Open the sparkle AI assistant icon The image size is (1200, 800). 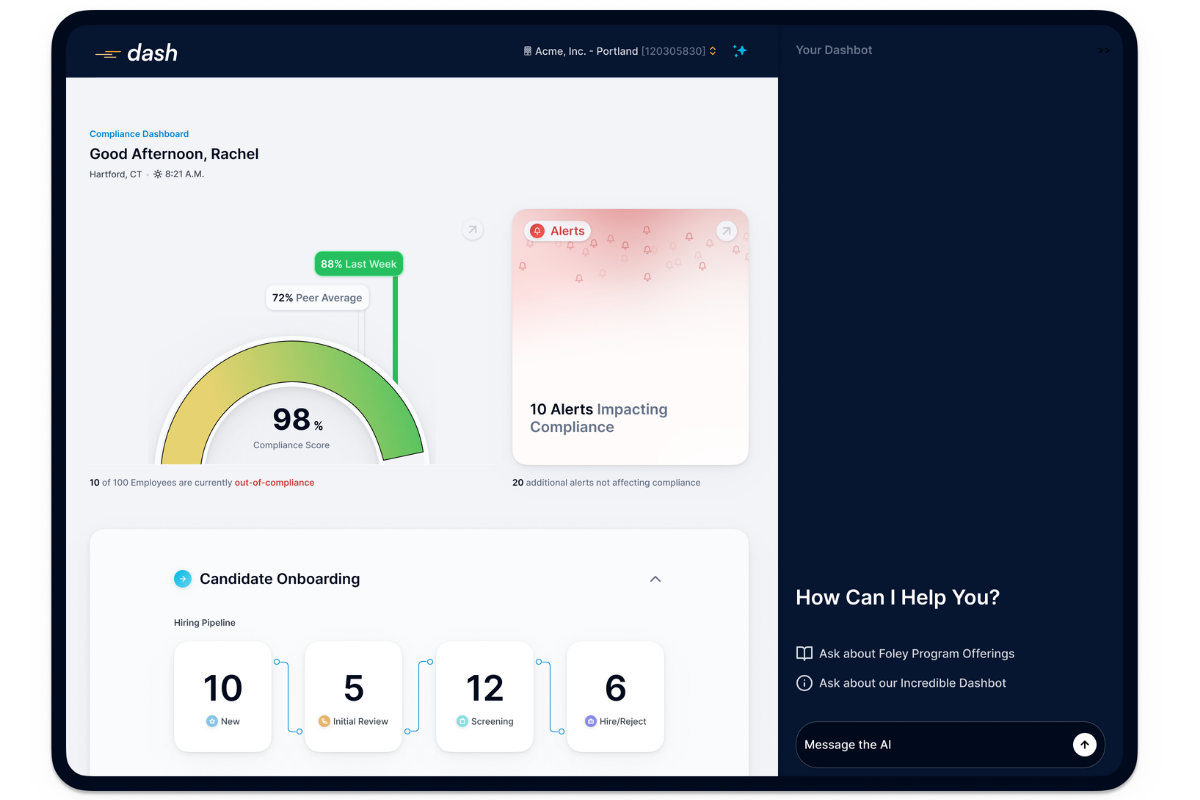740,51
